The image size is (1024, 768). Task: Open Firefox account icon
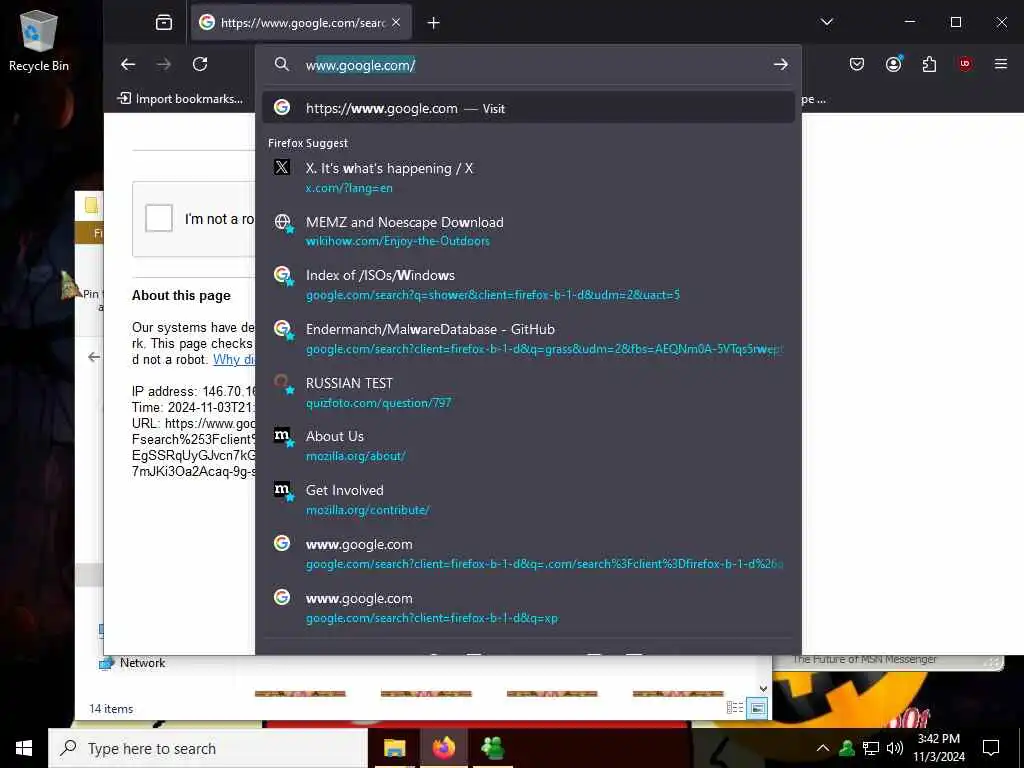coord(893,64)
